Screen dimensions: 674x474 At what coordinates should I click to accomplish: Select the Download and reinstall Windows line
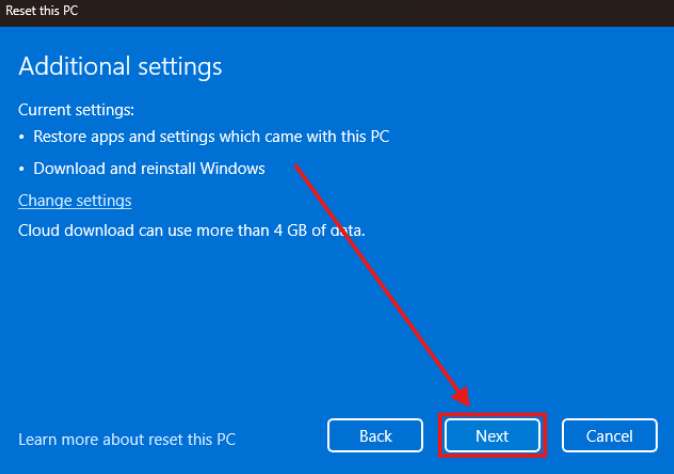149,168
